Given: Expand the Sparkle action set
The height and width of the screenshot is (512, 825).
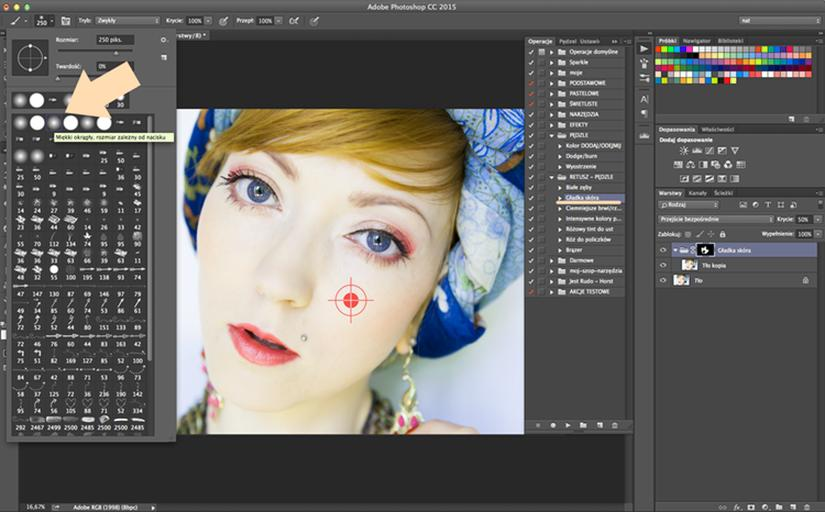Looking at the screenshot, I should coord(552,62).
